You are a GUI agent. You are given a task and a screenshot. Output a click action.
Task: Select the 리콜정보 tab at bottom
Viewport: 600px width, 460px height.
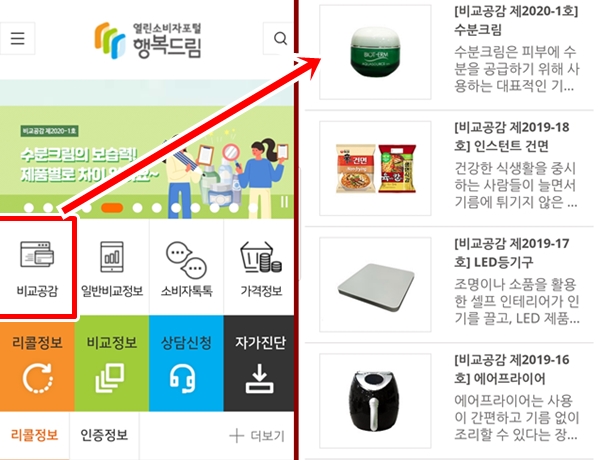coord(34,435)
